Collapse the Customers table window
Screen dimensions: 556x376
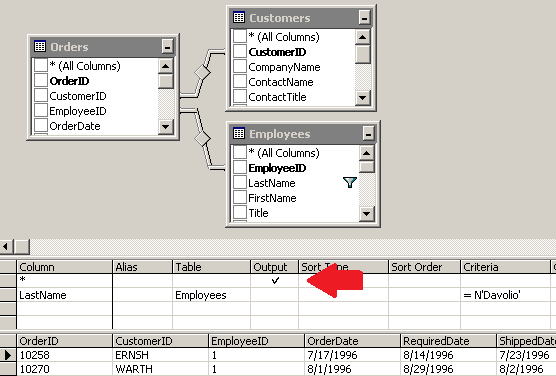(x=364, y=17)
